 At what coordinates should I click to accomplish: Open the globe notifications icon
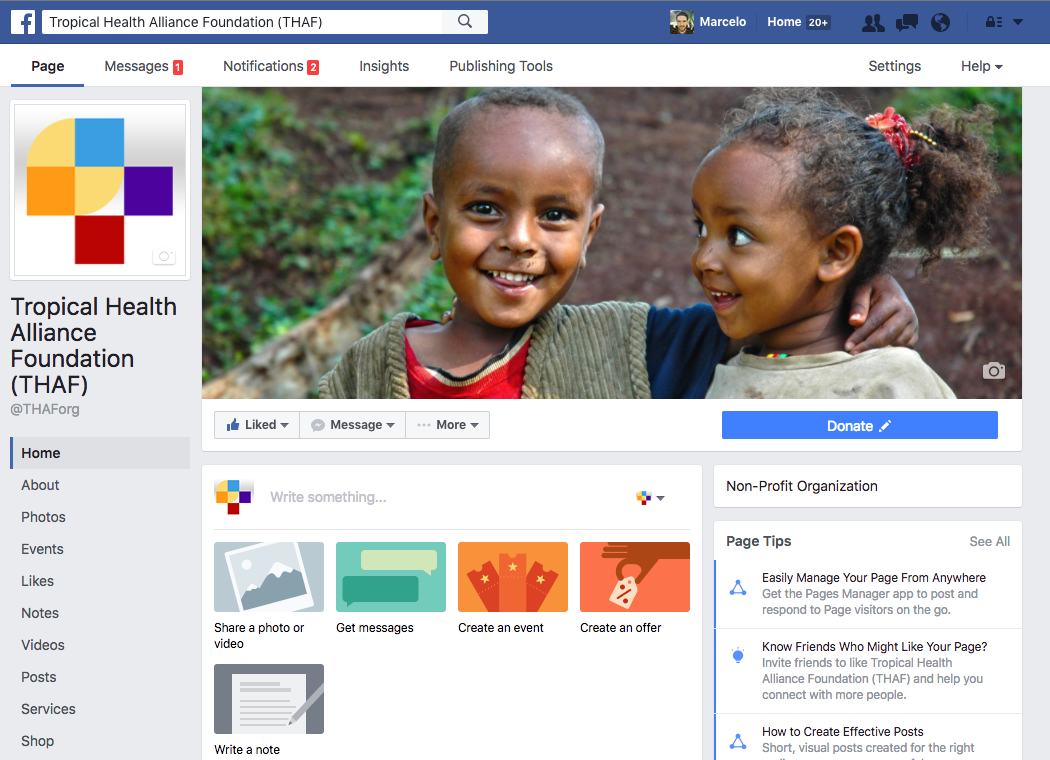(940, 23)
